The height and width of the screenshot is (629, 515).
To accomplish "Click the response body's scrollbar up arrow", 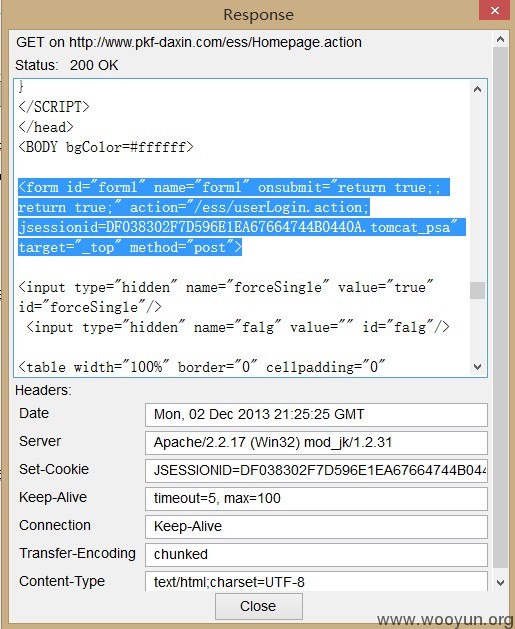I will 477,89.
